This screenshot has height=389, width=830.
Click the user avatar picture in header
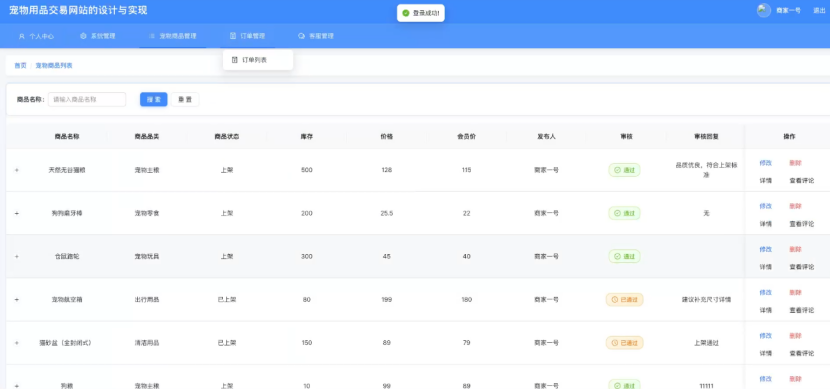[763, 11]
